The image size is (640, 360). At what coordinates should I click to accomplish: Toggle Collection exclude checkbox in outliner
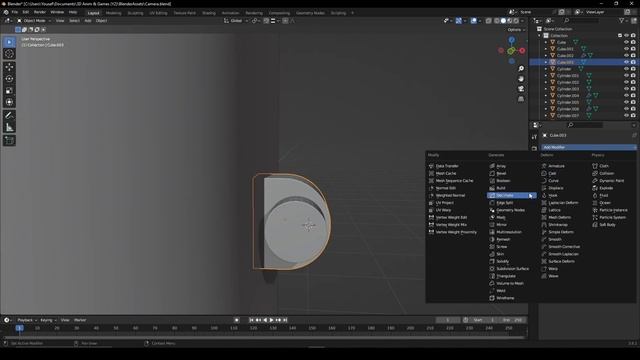click(x=620, y=36)
